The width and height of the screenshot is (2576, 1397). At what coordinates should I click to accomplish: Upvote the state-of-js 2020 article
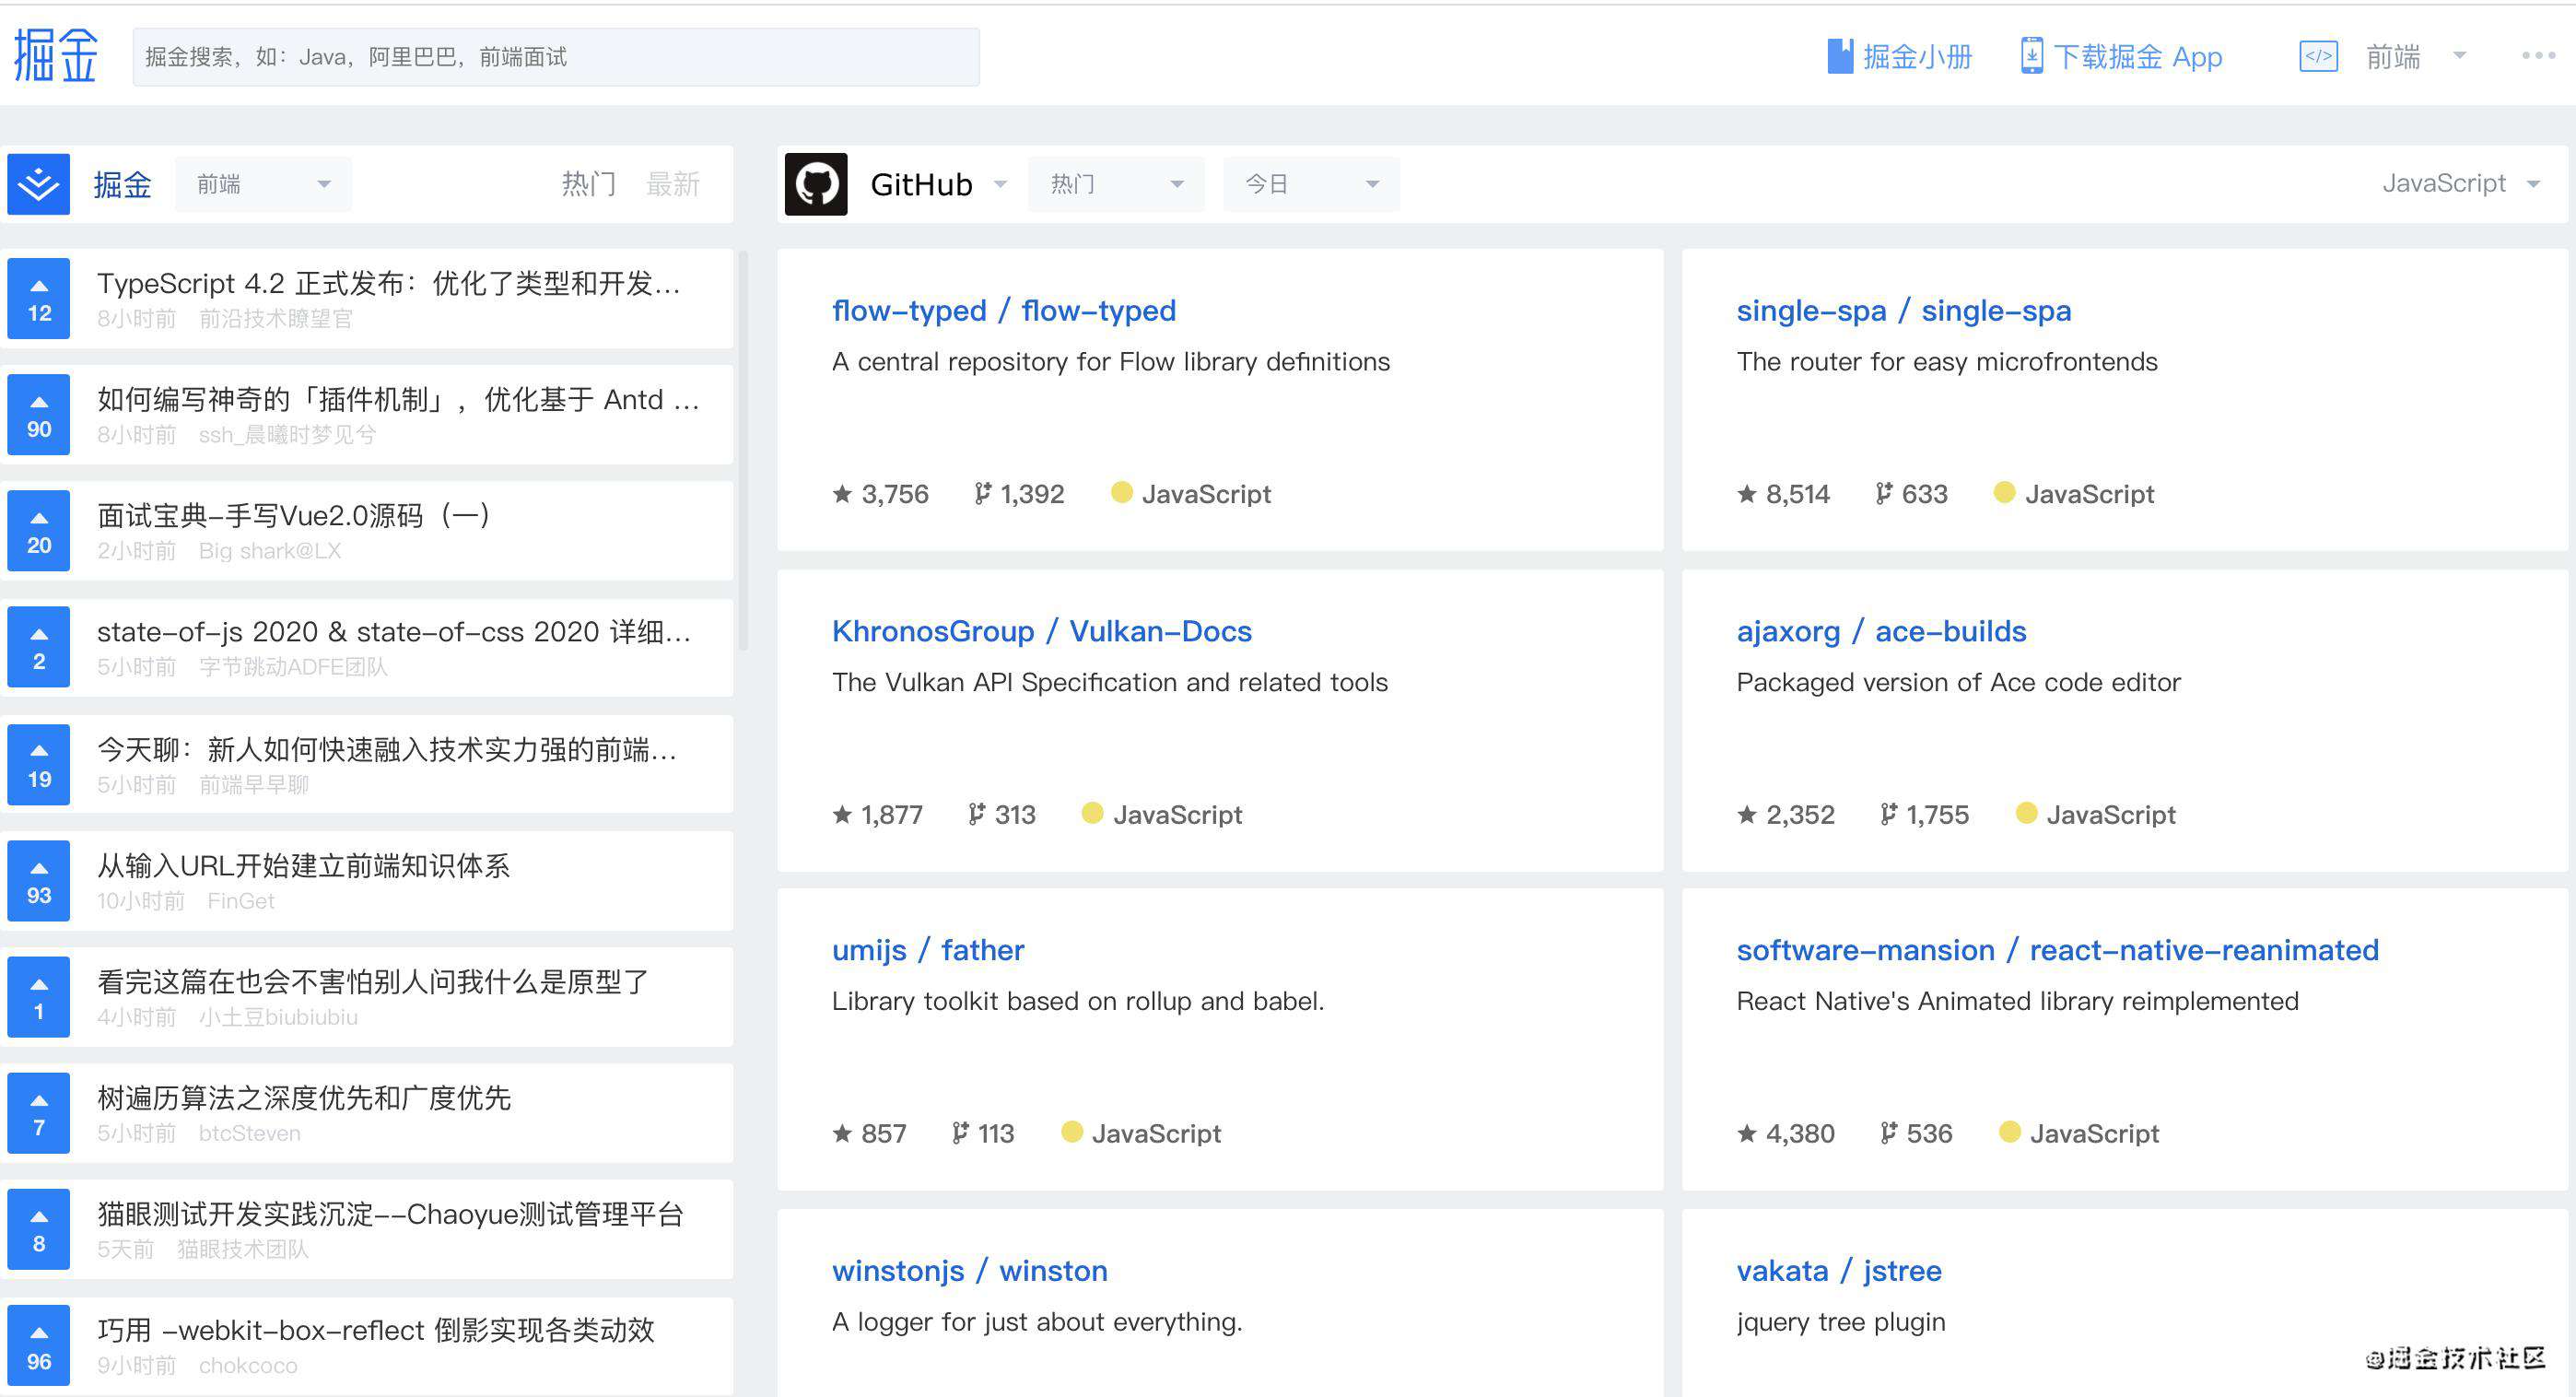[x=38, y=647]
